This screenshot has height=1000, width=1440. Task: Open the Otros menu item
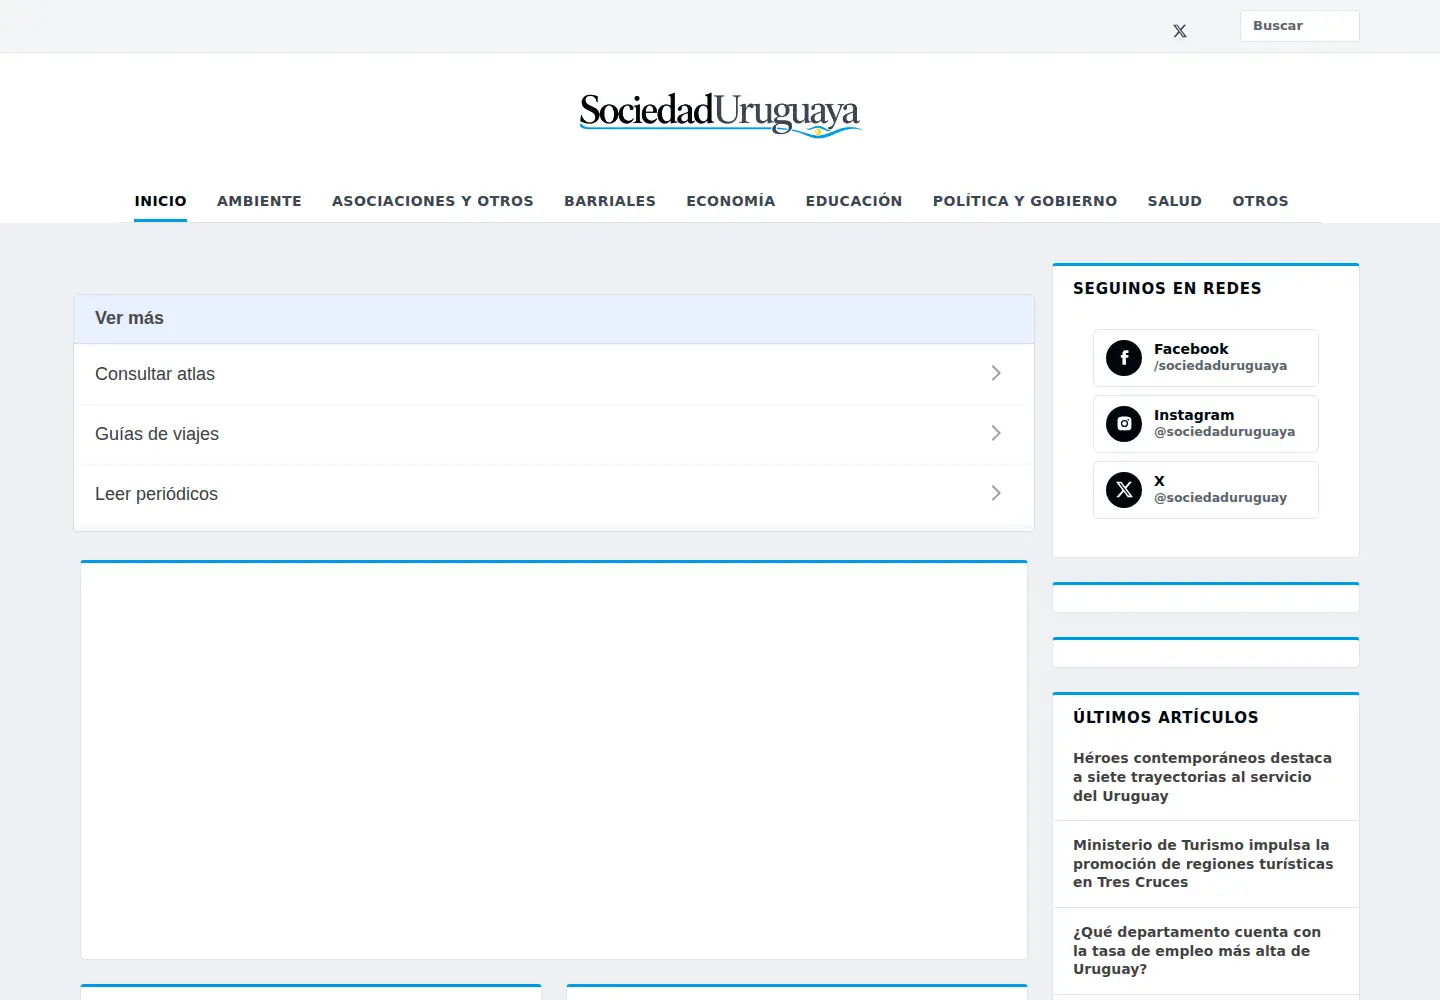[x=1261, y=201]
